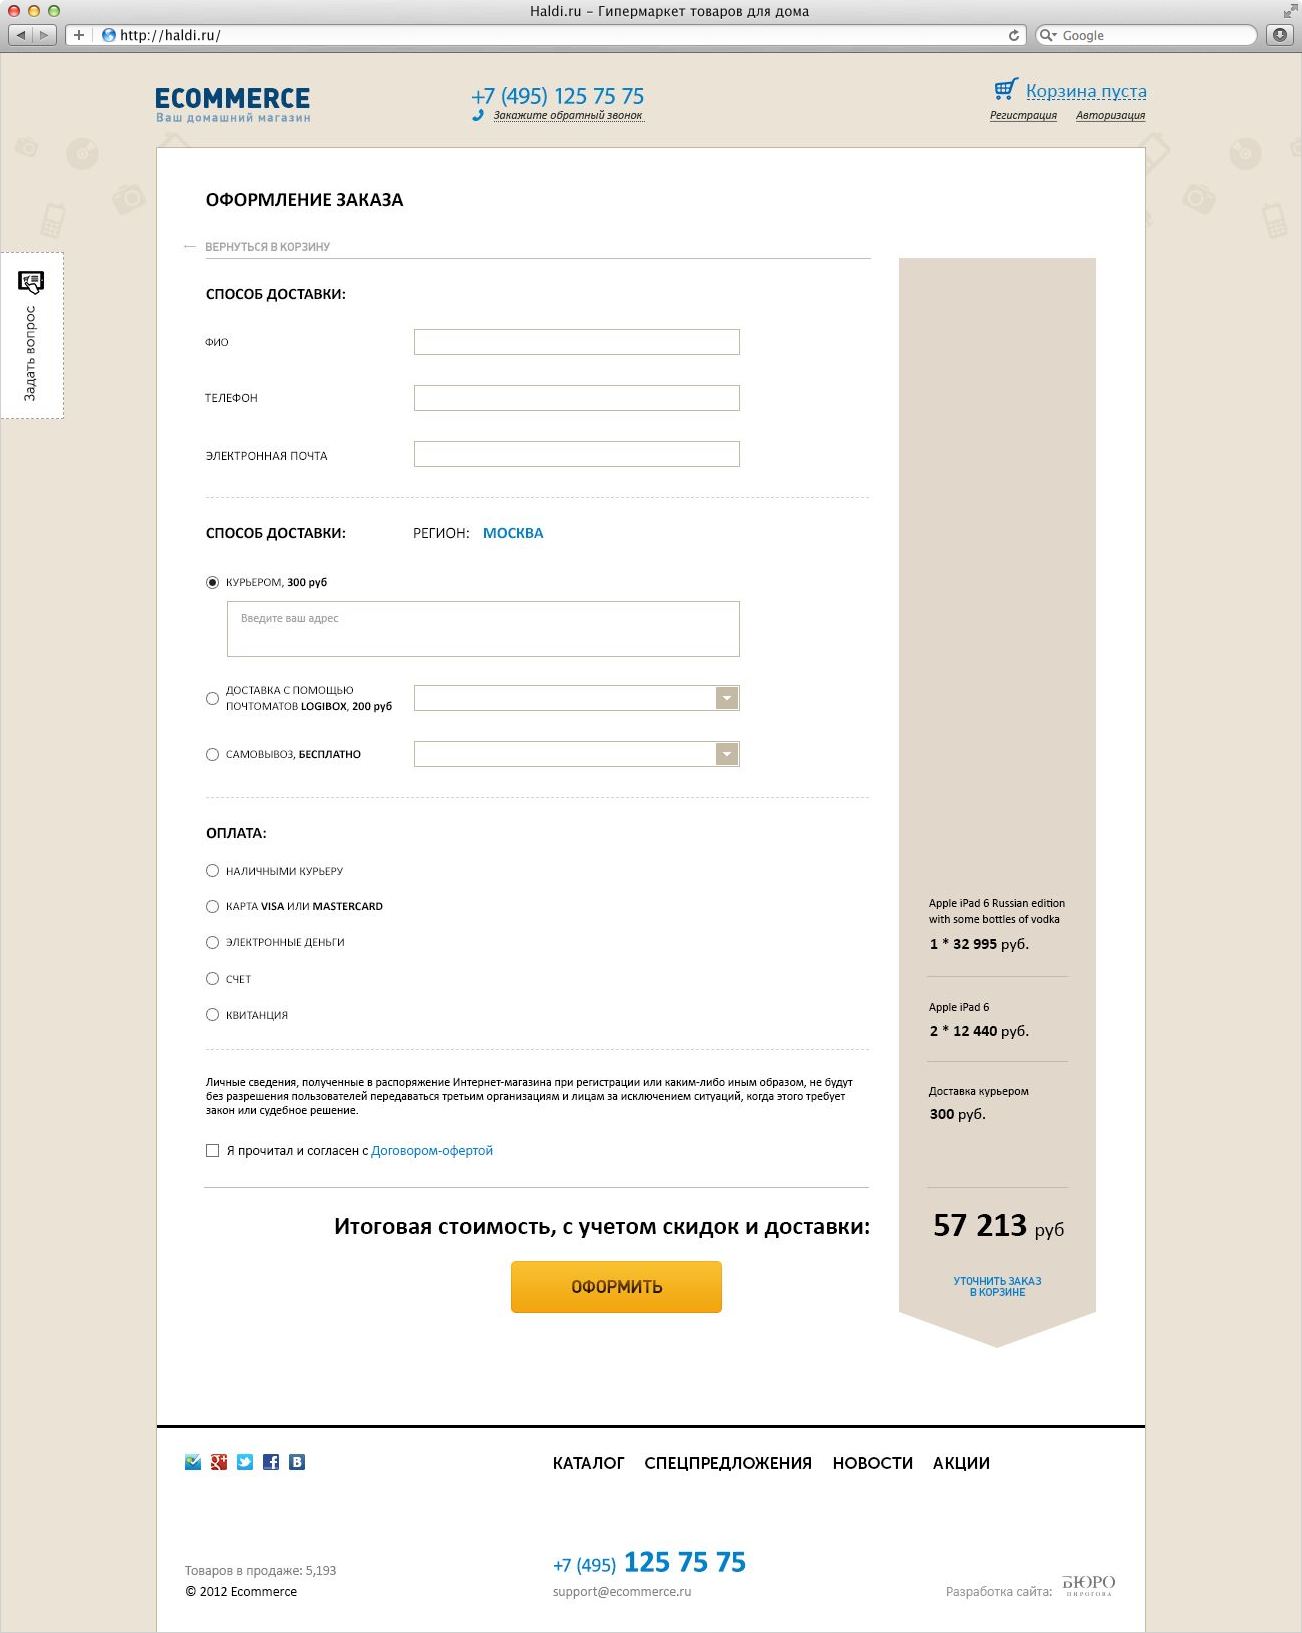Click the Twitter icon in footer
Image resolution: width=1302 pixels, height=1633 pixels.
[x=245, y=1462]
